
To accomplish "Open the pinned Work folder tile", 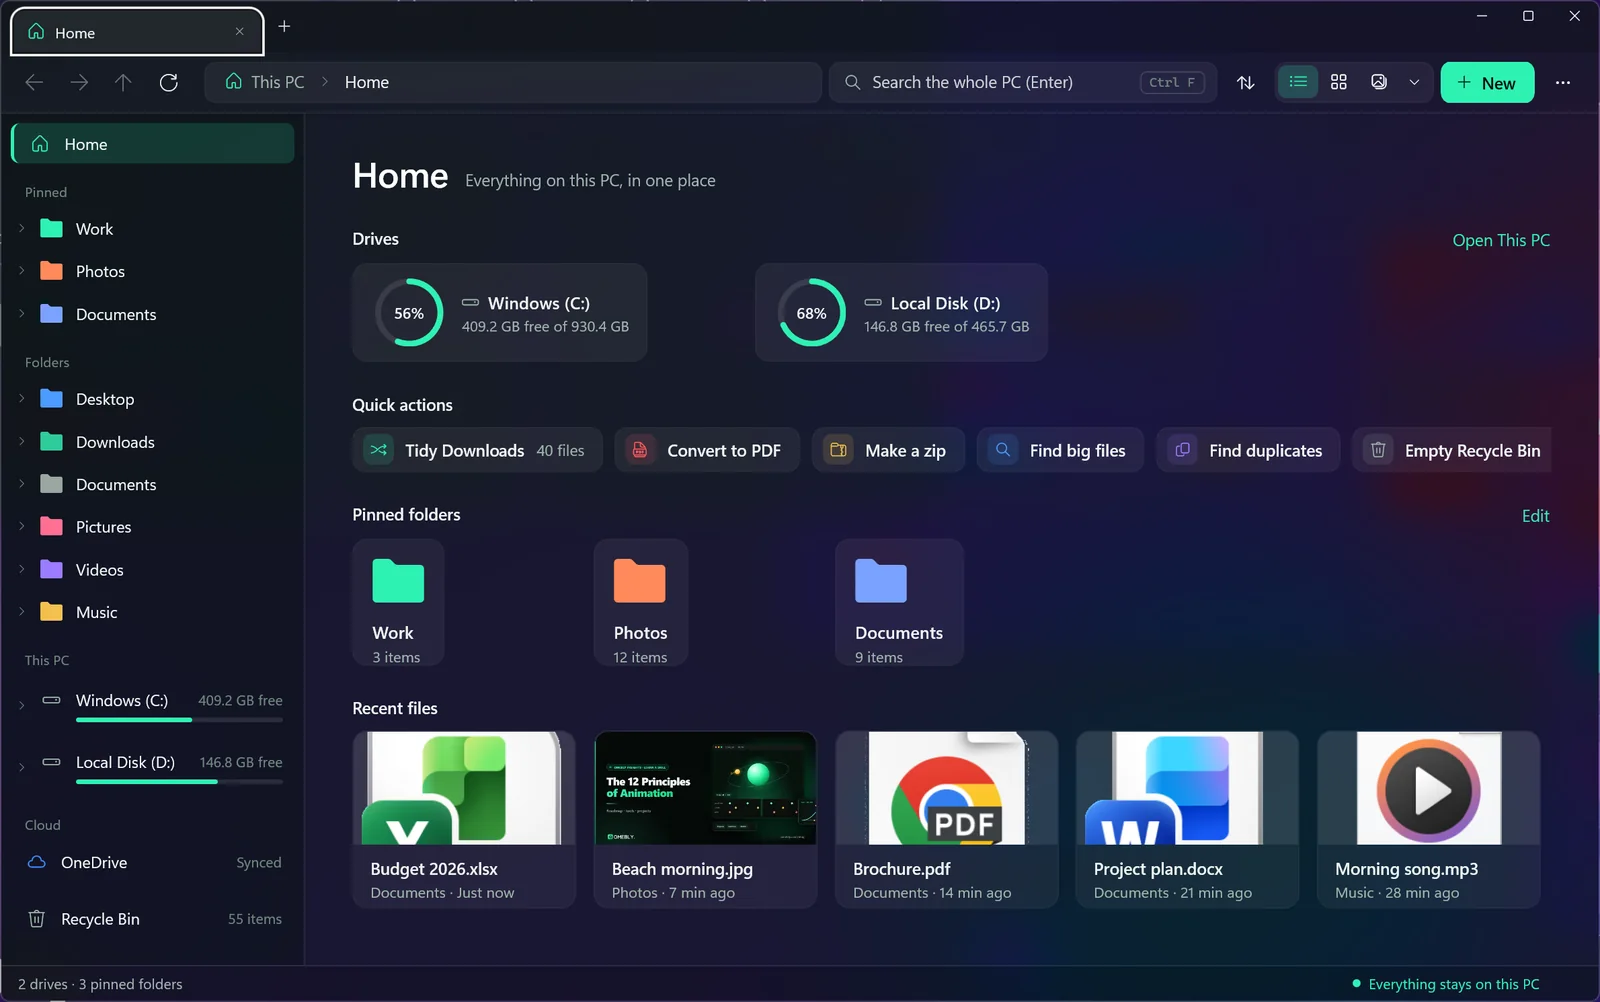I will pyautogui.click(x=398, y=603).
